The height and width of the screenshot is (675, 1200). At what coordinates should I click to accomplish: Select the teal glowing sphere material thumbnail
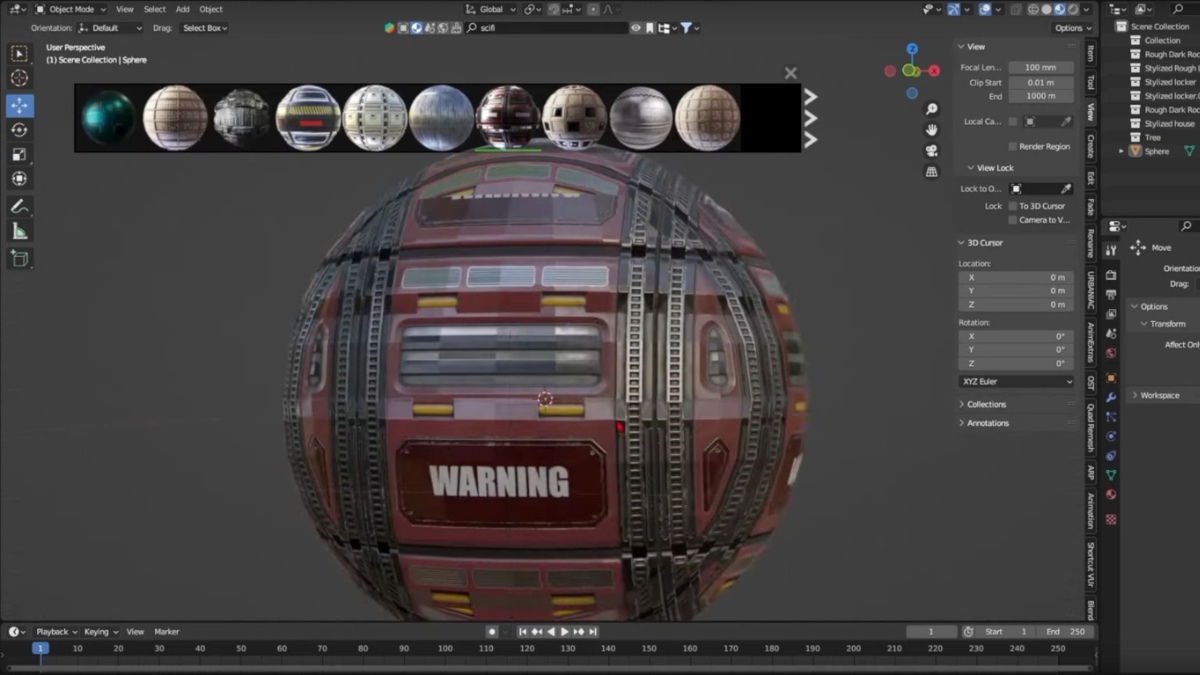coord(108,118)
